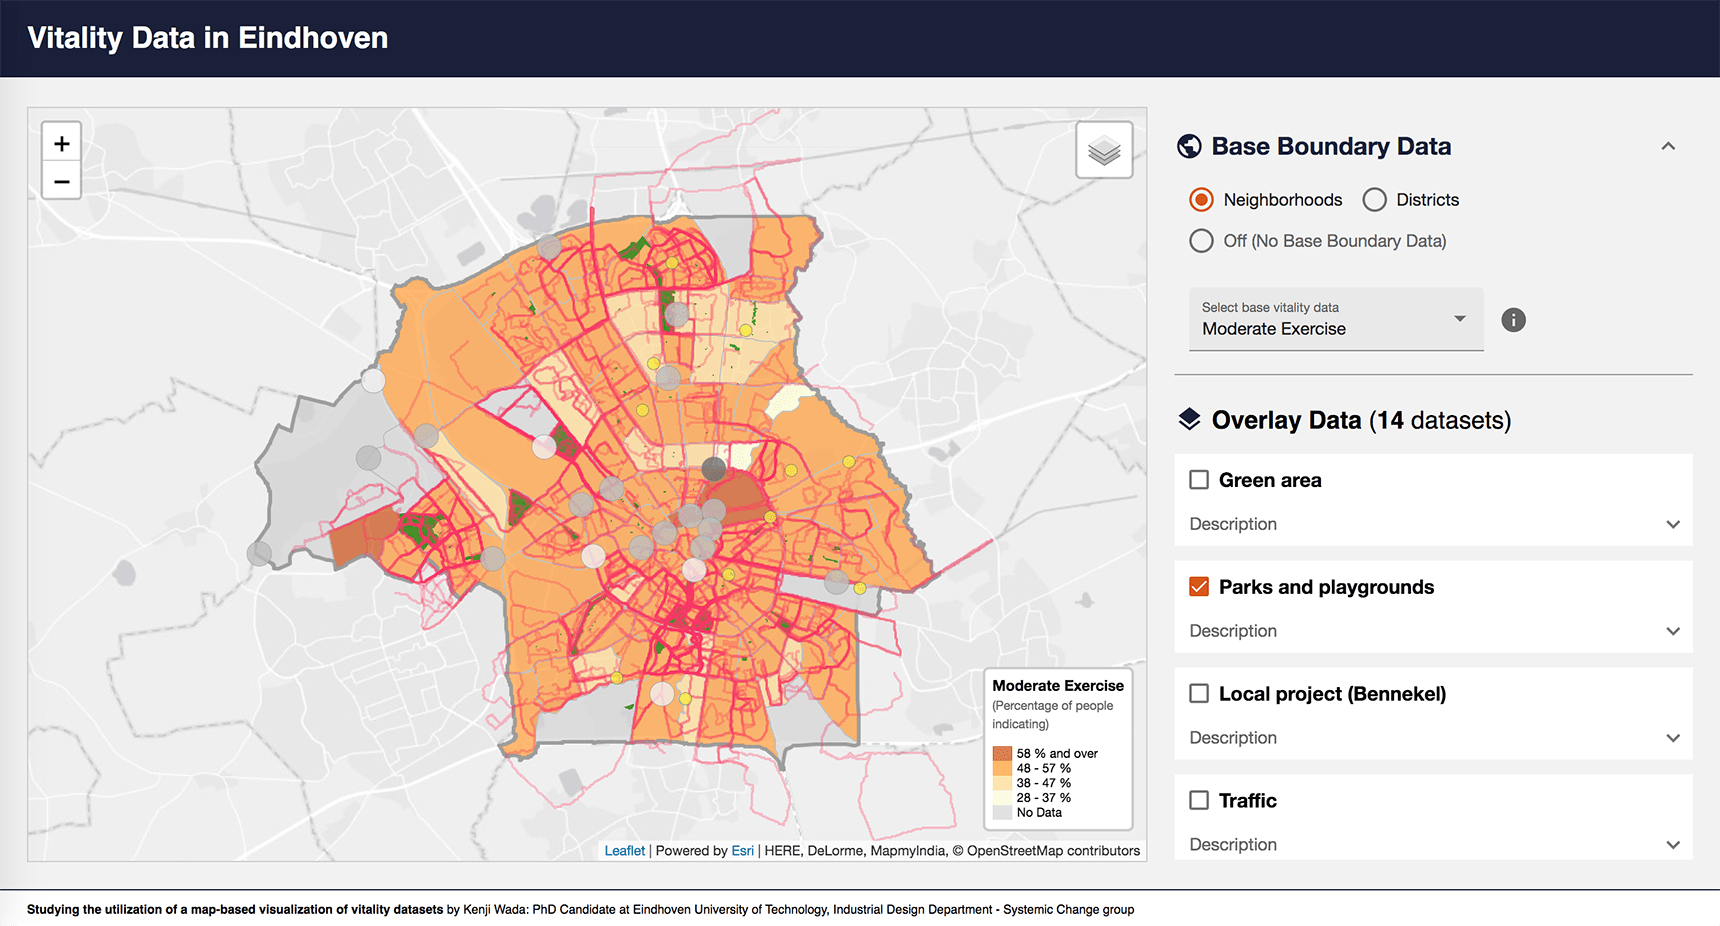
Task: Open the Esri attribution link
Action: coord(742,851)
